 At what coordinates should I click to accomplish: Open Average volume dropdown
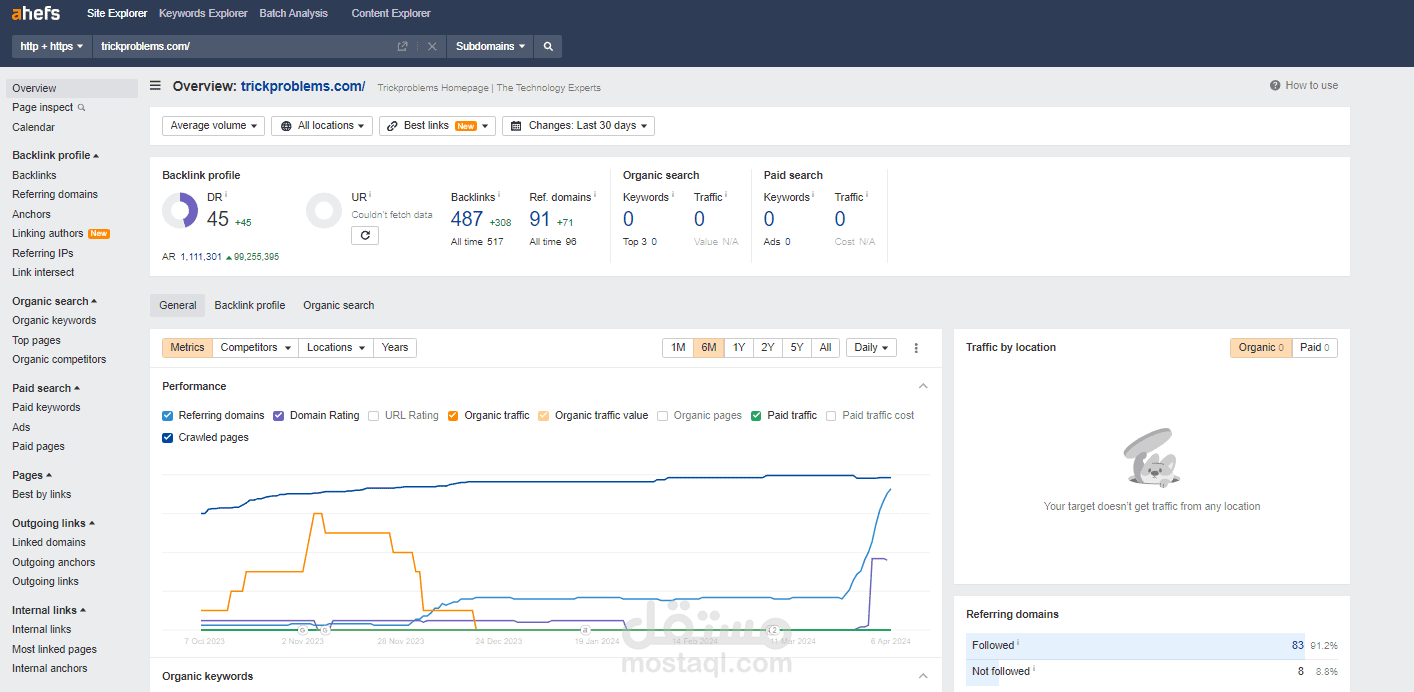point(214,126)
